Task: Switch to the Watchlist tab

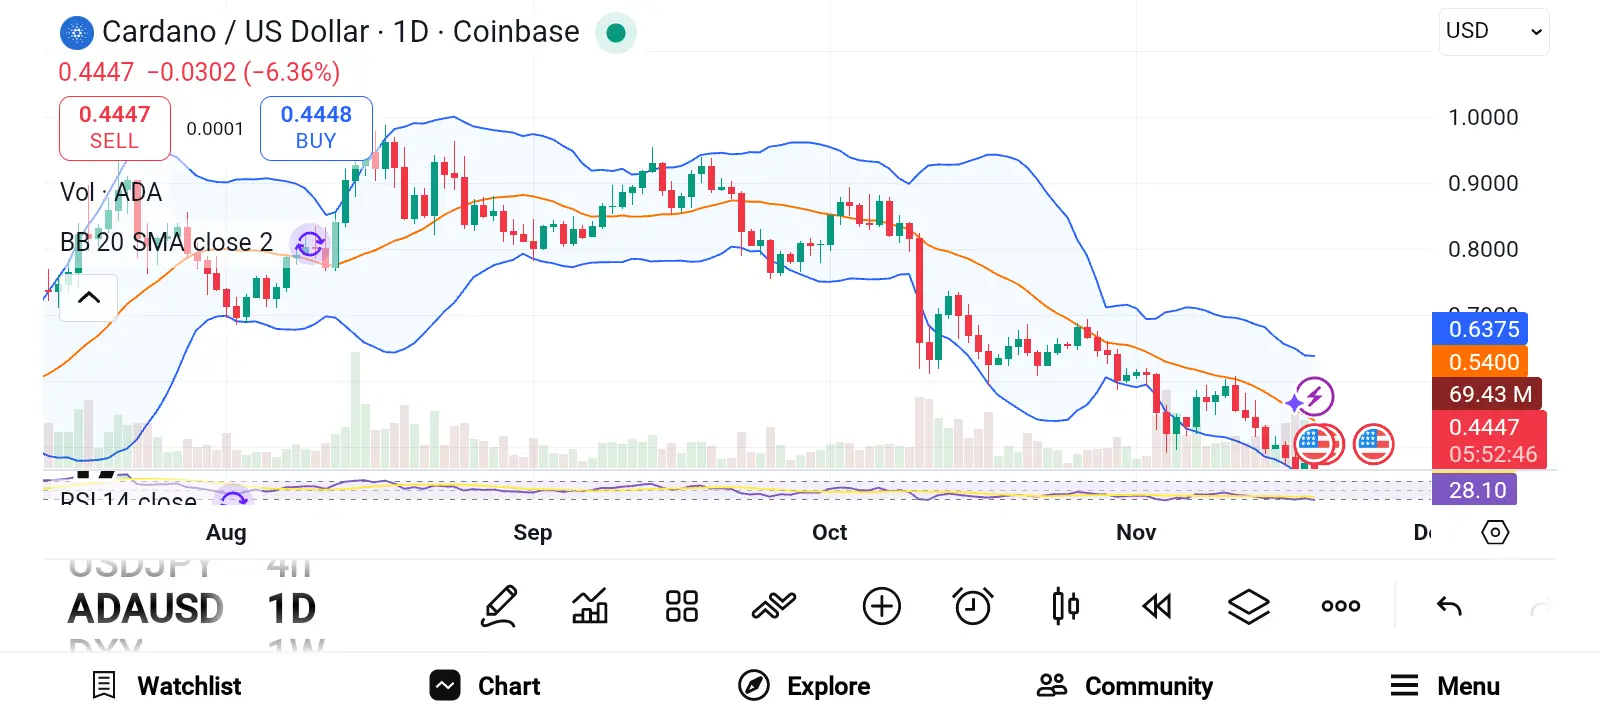Action: point(167,686)
